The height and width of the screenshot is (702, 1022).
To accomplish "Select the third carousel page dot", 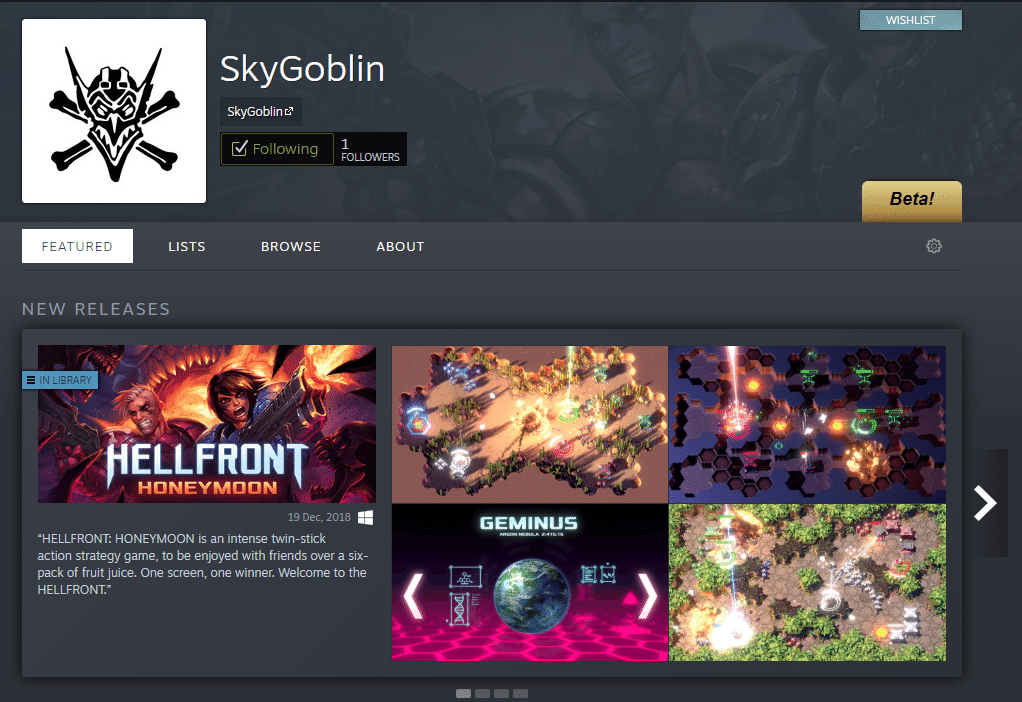I will click(501, 694).
